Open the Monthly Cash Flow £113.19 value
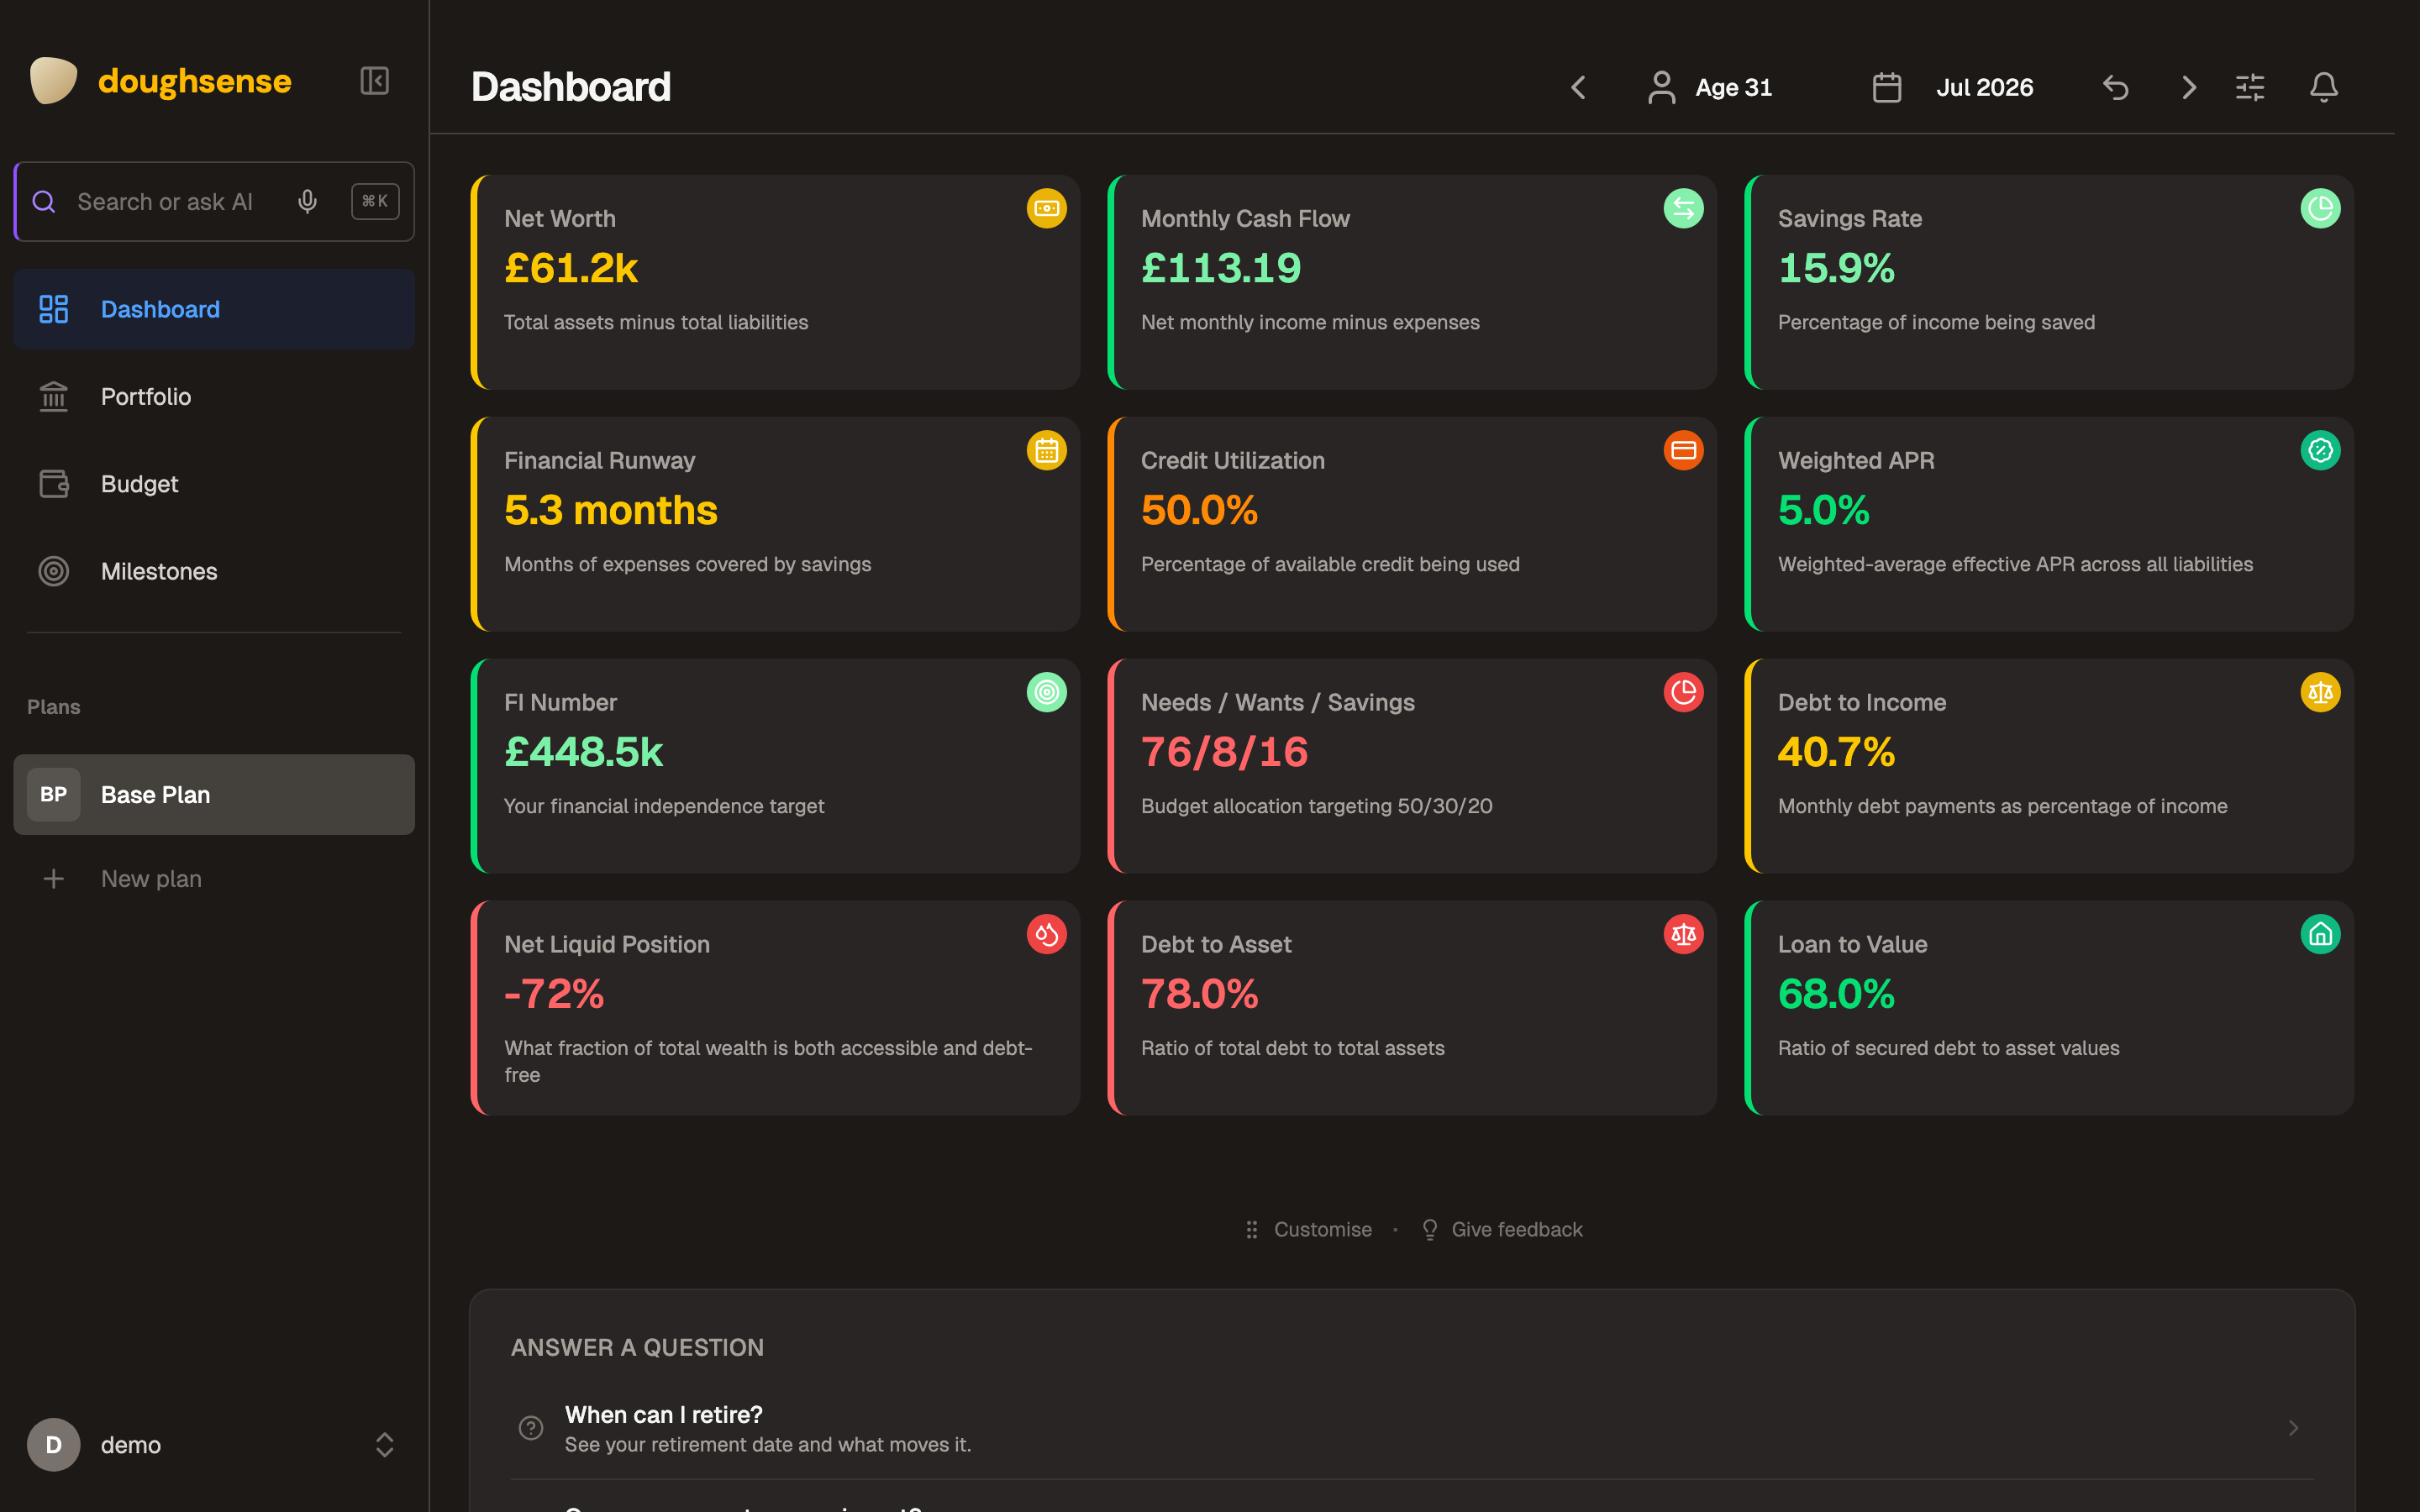 click(x=1221, y=268)
